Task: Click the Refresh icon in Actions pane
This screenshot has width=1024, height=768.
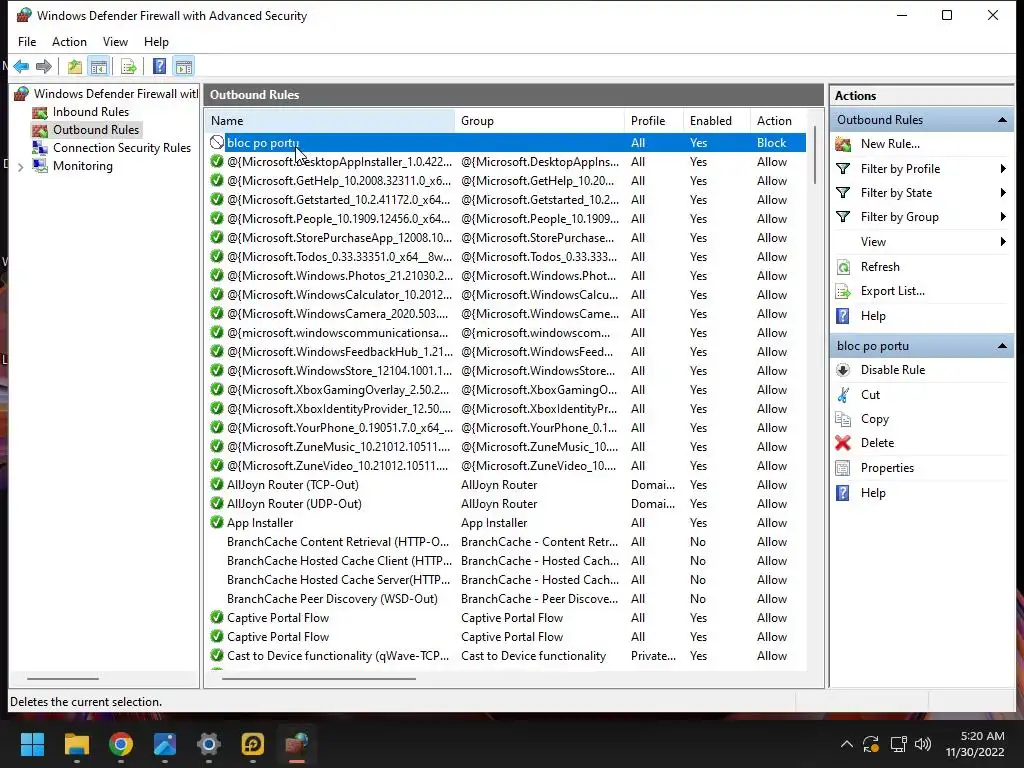Action: click(843, 267)
